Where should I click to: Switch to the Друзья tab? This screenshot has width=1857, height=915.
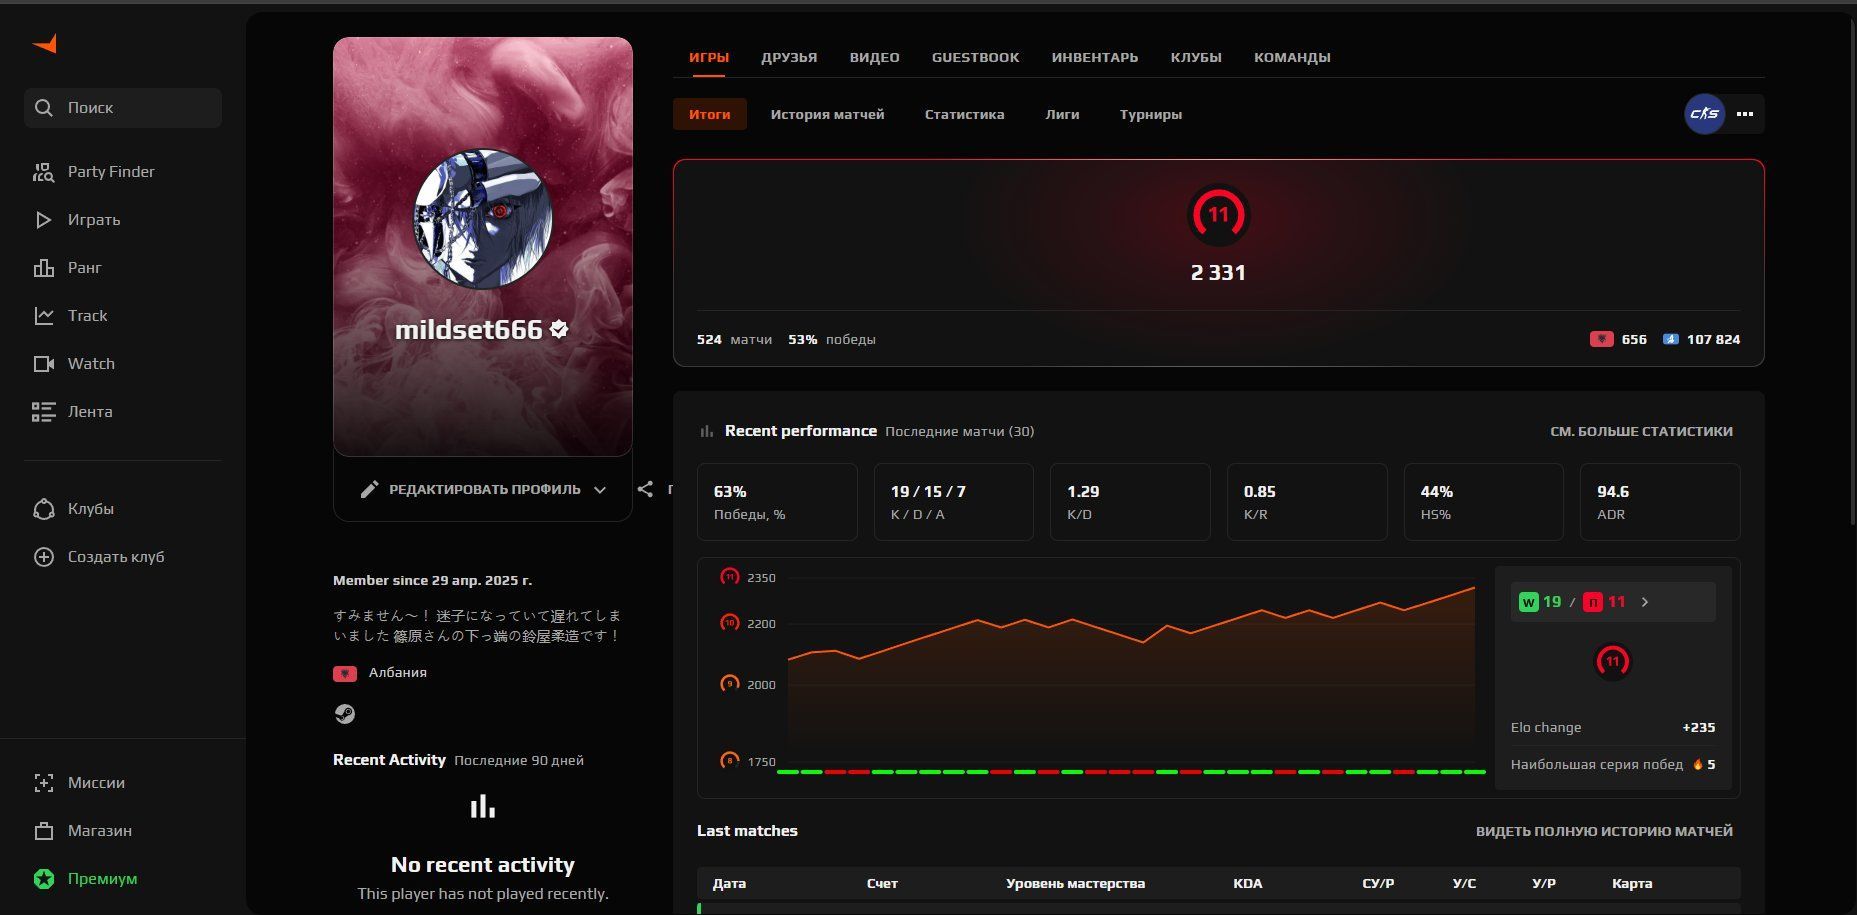[x=788, y=58]
